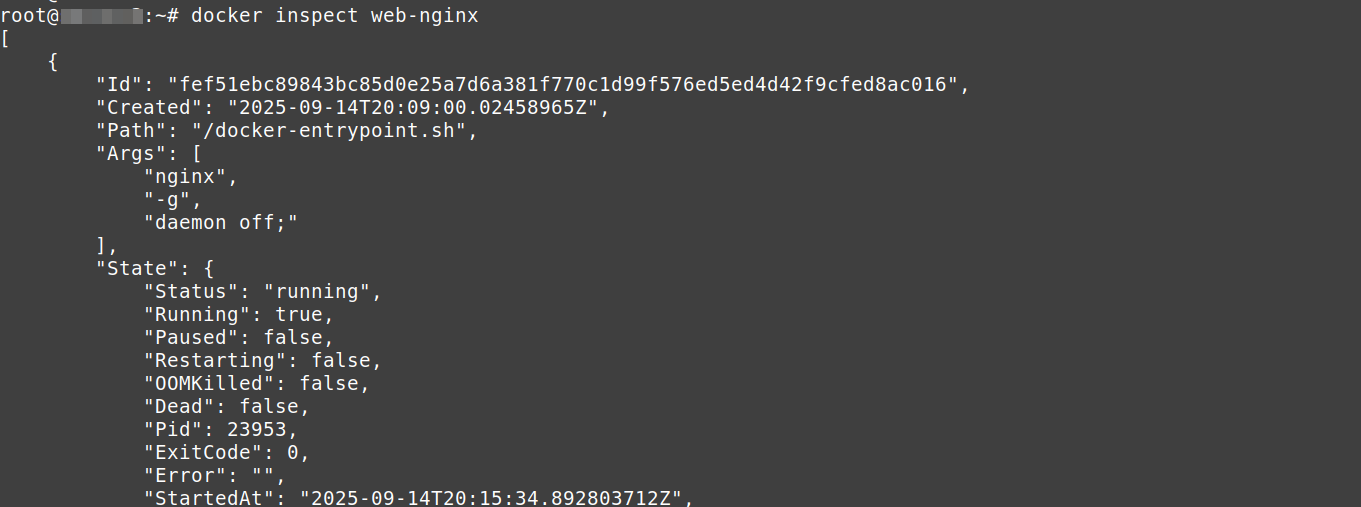
Task: Click the Pid number 23953
Action: pos(262,429)
